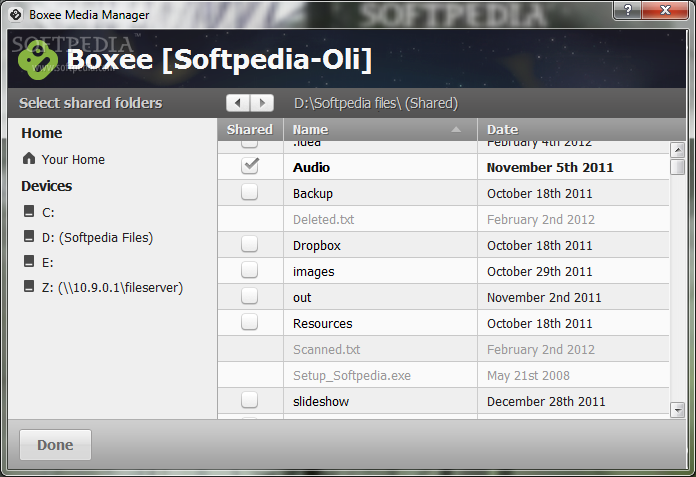Click the scrollbar down arrow
The image size is (696, 477).
(x=677, y=410)
